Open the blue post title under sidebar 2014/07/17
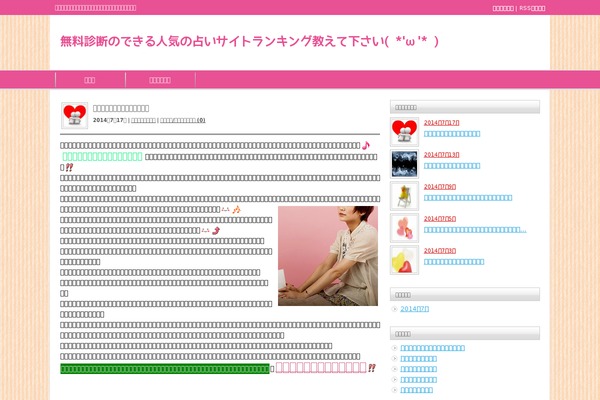Image resolution: width=600 pixels, height=400 pixels. [452, 134]
